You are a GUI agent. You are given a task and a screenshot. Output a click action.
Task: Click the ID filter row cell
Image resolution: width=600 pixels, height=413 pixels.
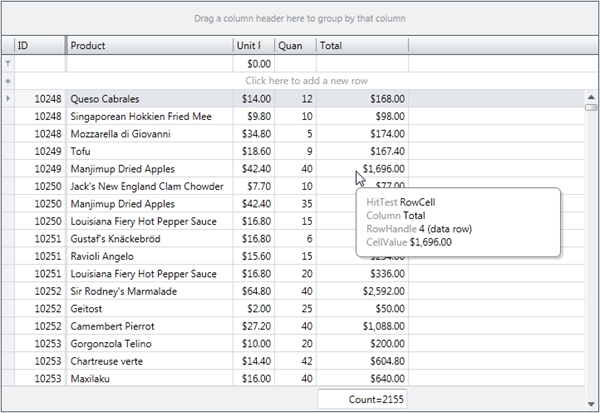pos(40,64)
